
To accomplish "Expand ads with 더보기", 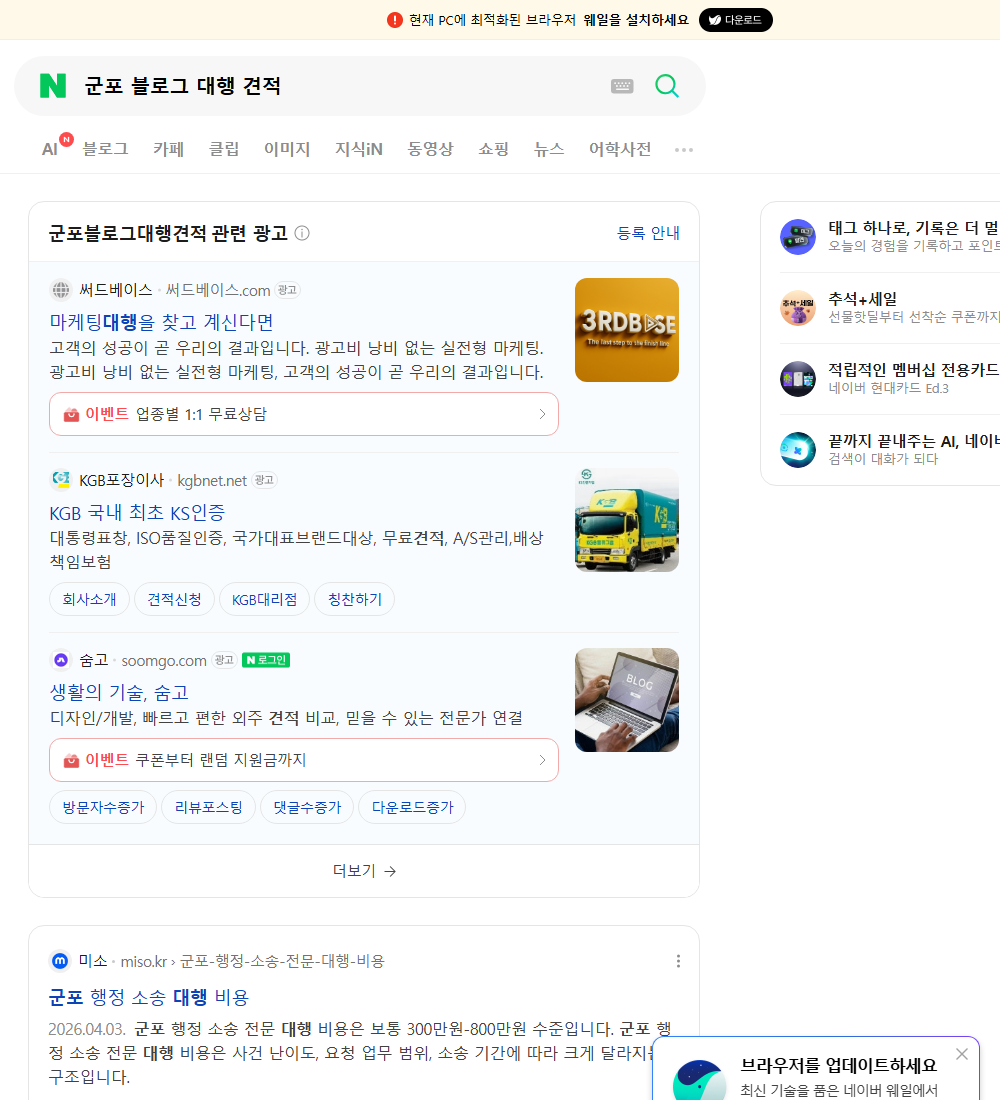I will point(364,871).
